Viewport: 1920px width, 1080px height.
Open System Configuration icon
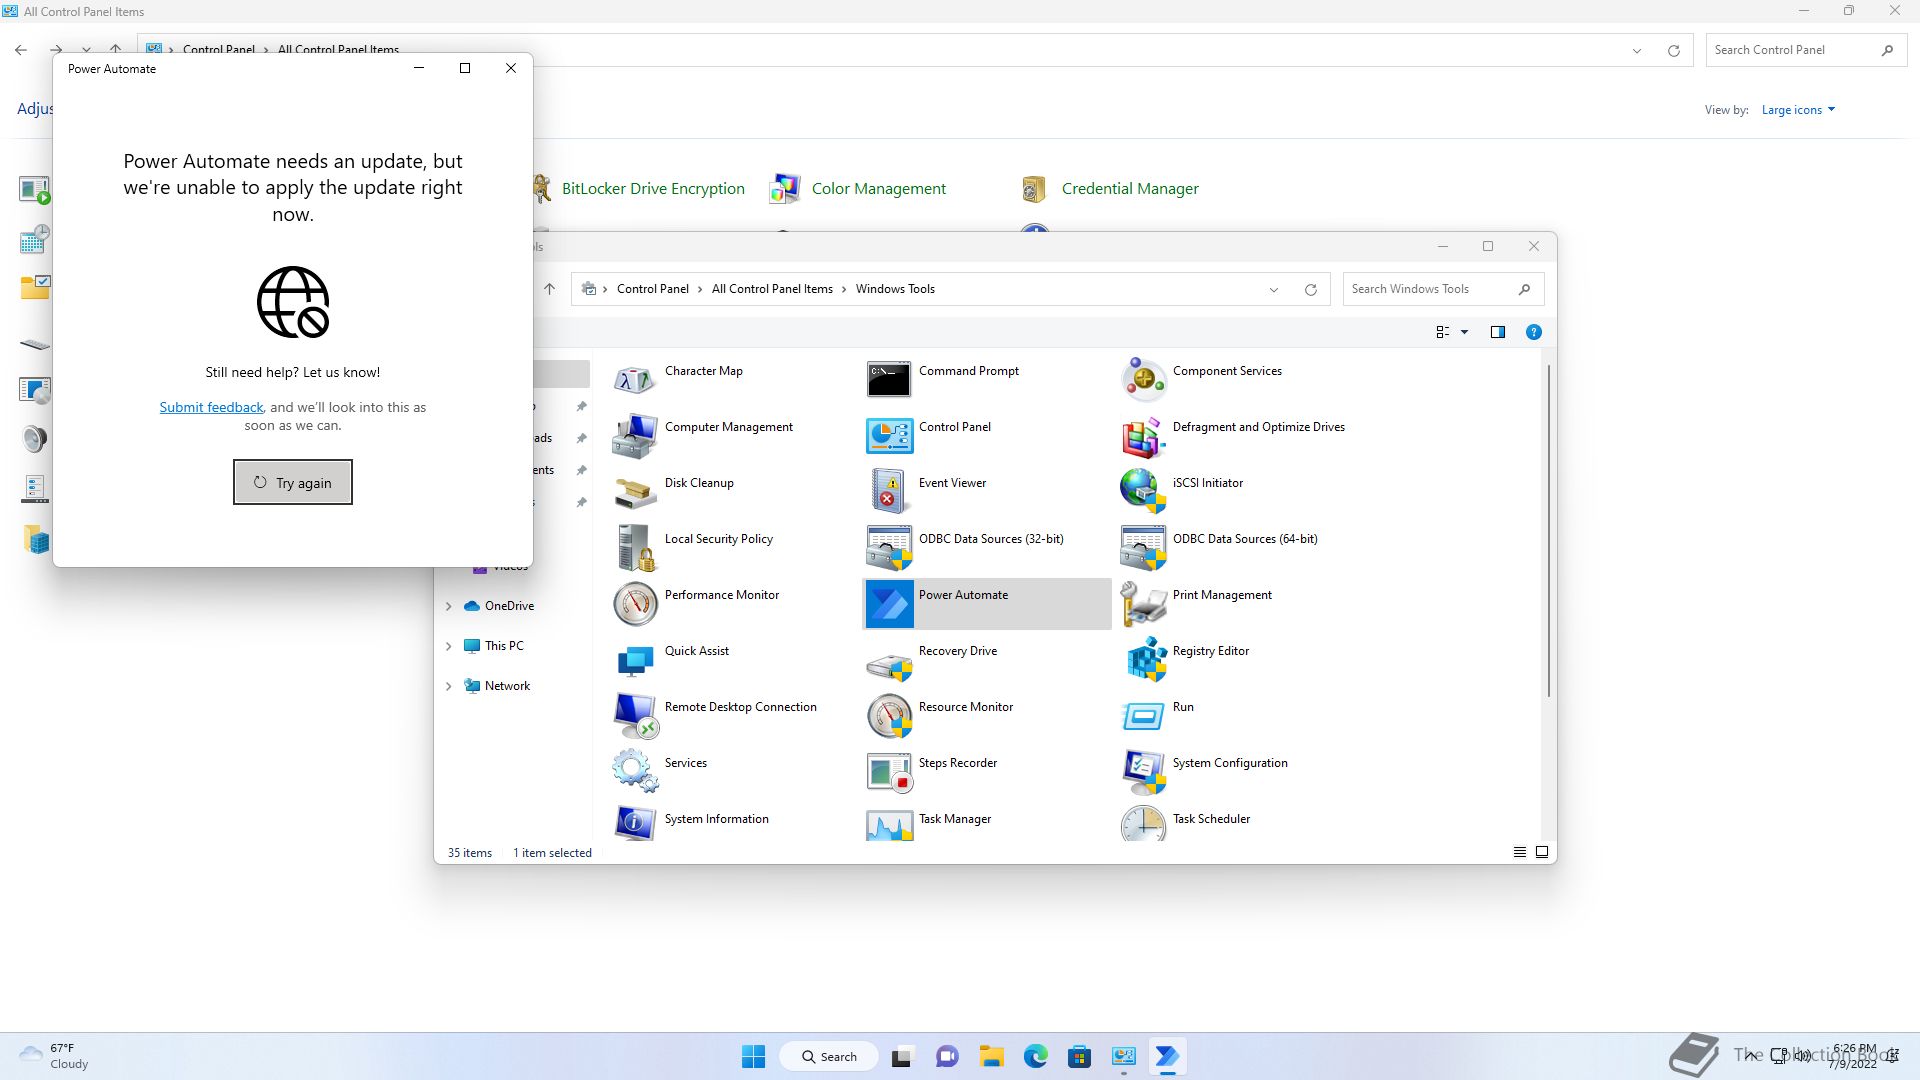(x=1143, y=772)
